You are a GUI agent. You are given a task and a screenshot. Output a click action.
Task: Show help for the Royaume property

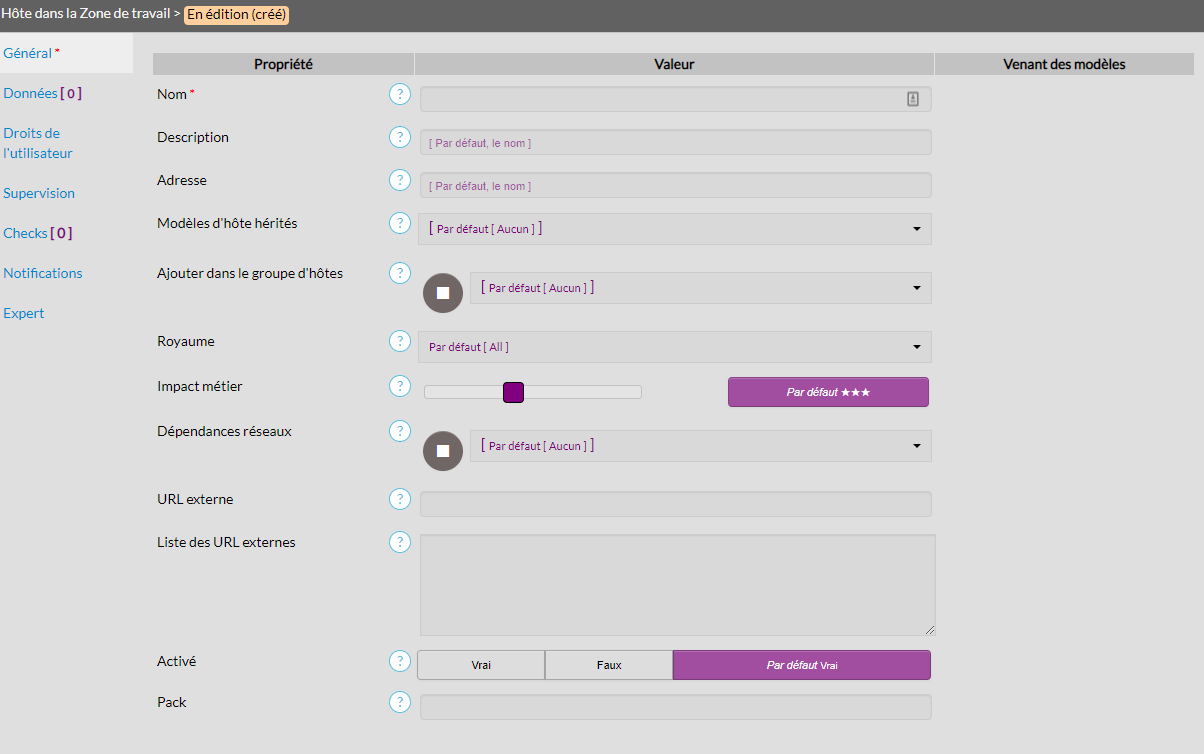tap(400, 341)
